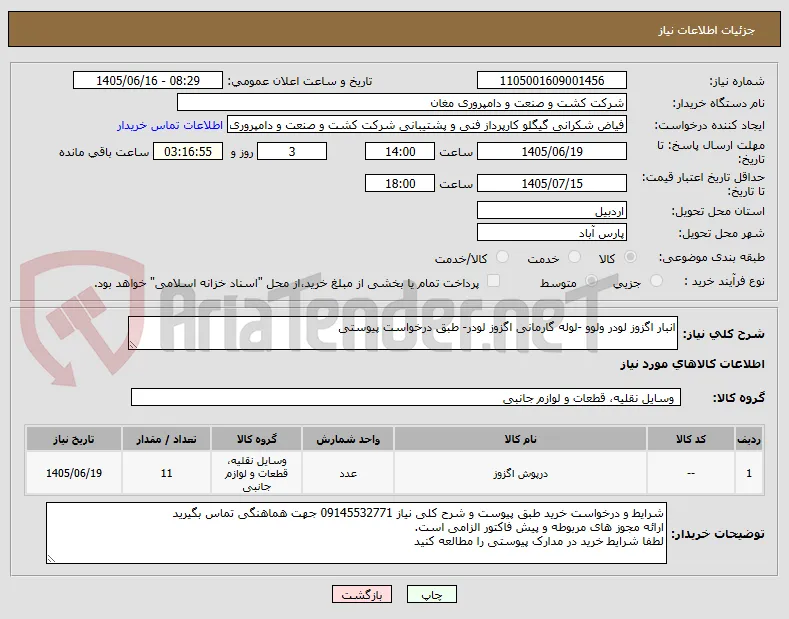Viewport: 789px width, 619px height.
Task: Select the کالا radio button
Action: pyautogui.click(x=630, y=257)
